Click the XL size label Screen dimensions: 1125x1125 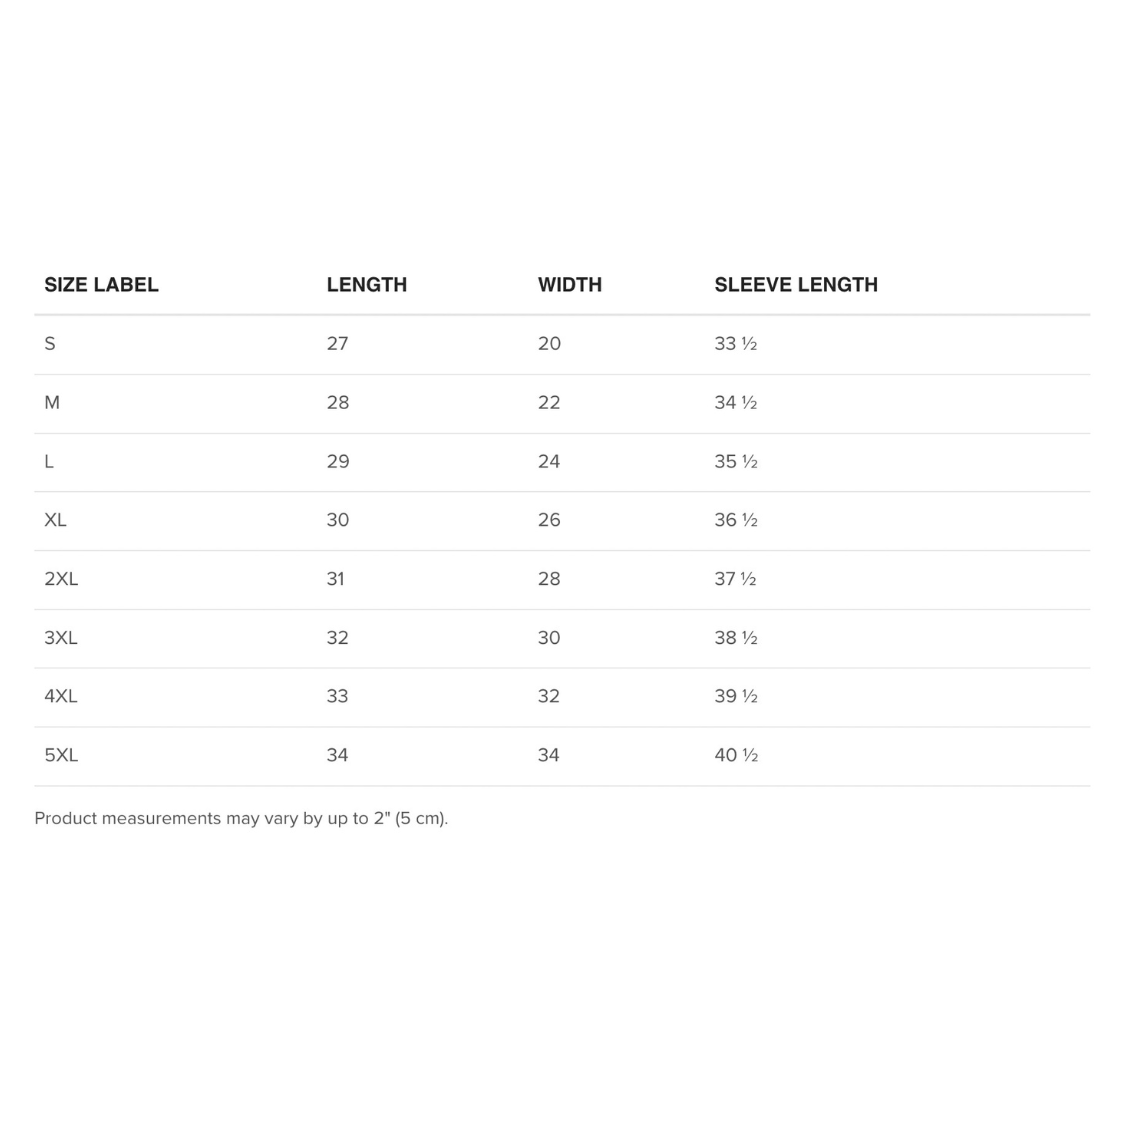[55, 520]
